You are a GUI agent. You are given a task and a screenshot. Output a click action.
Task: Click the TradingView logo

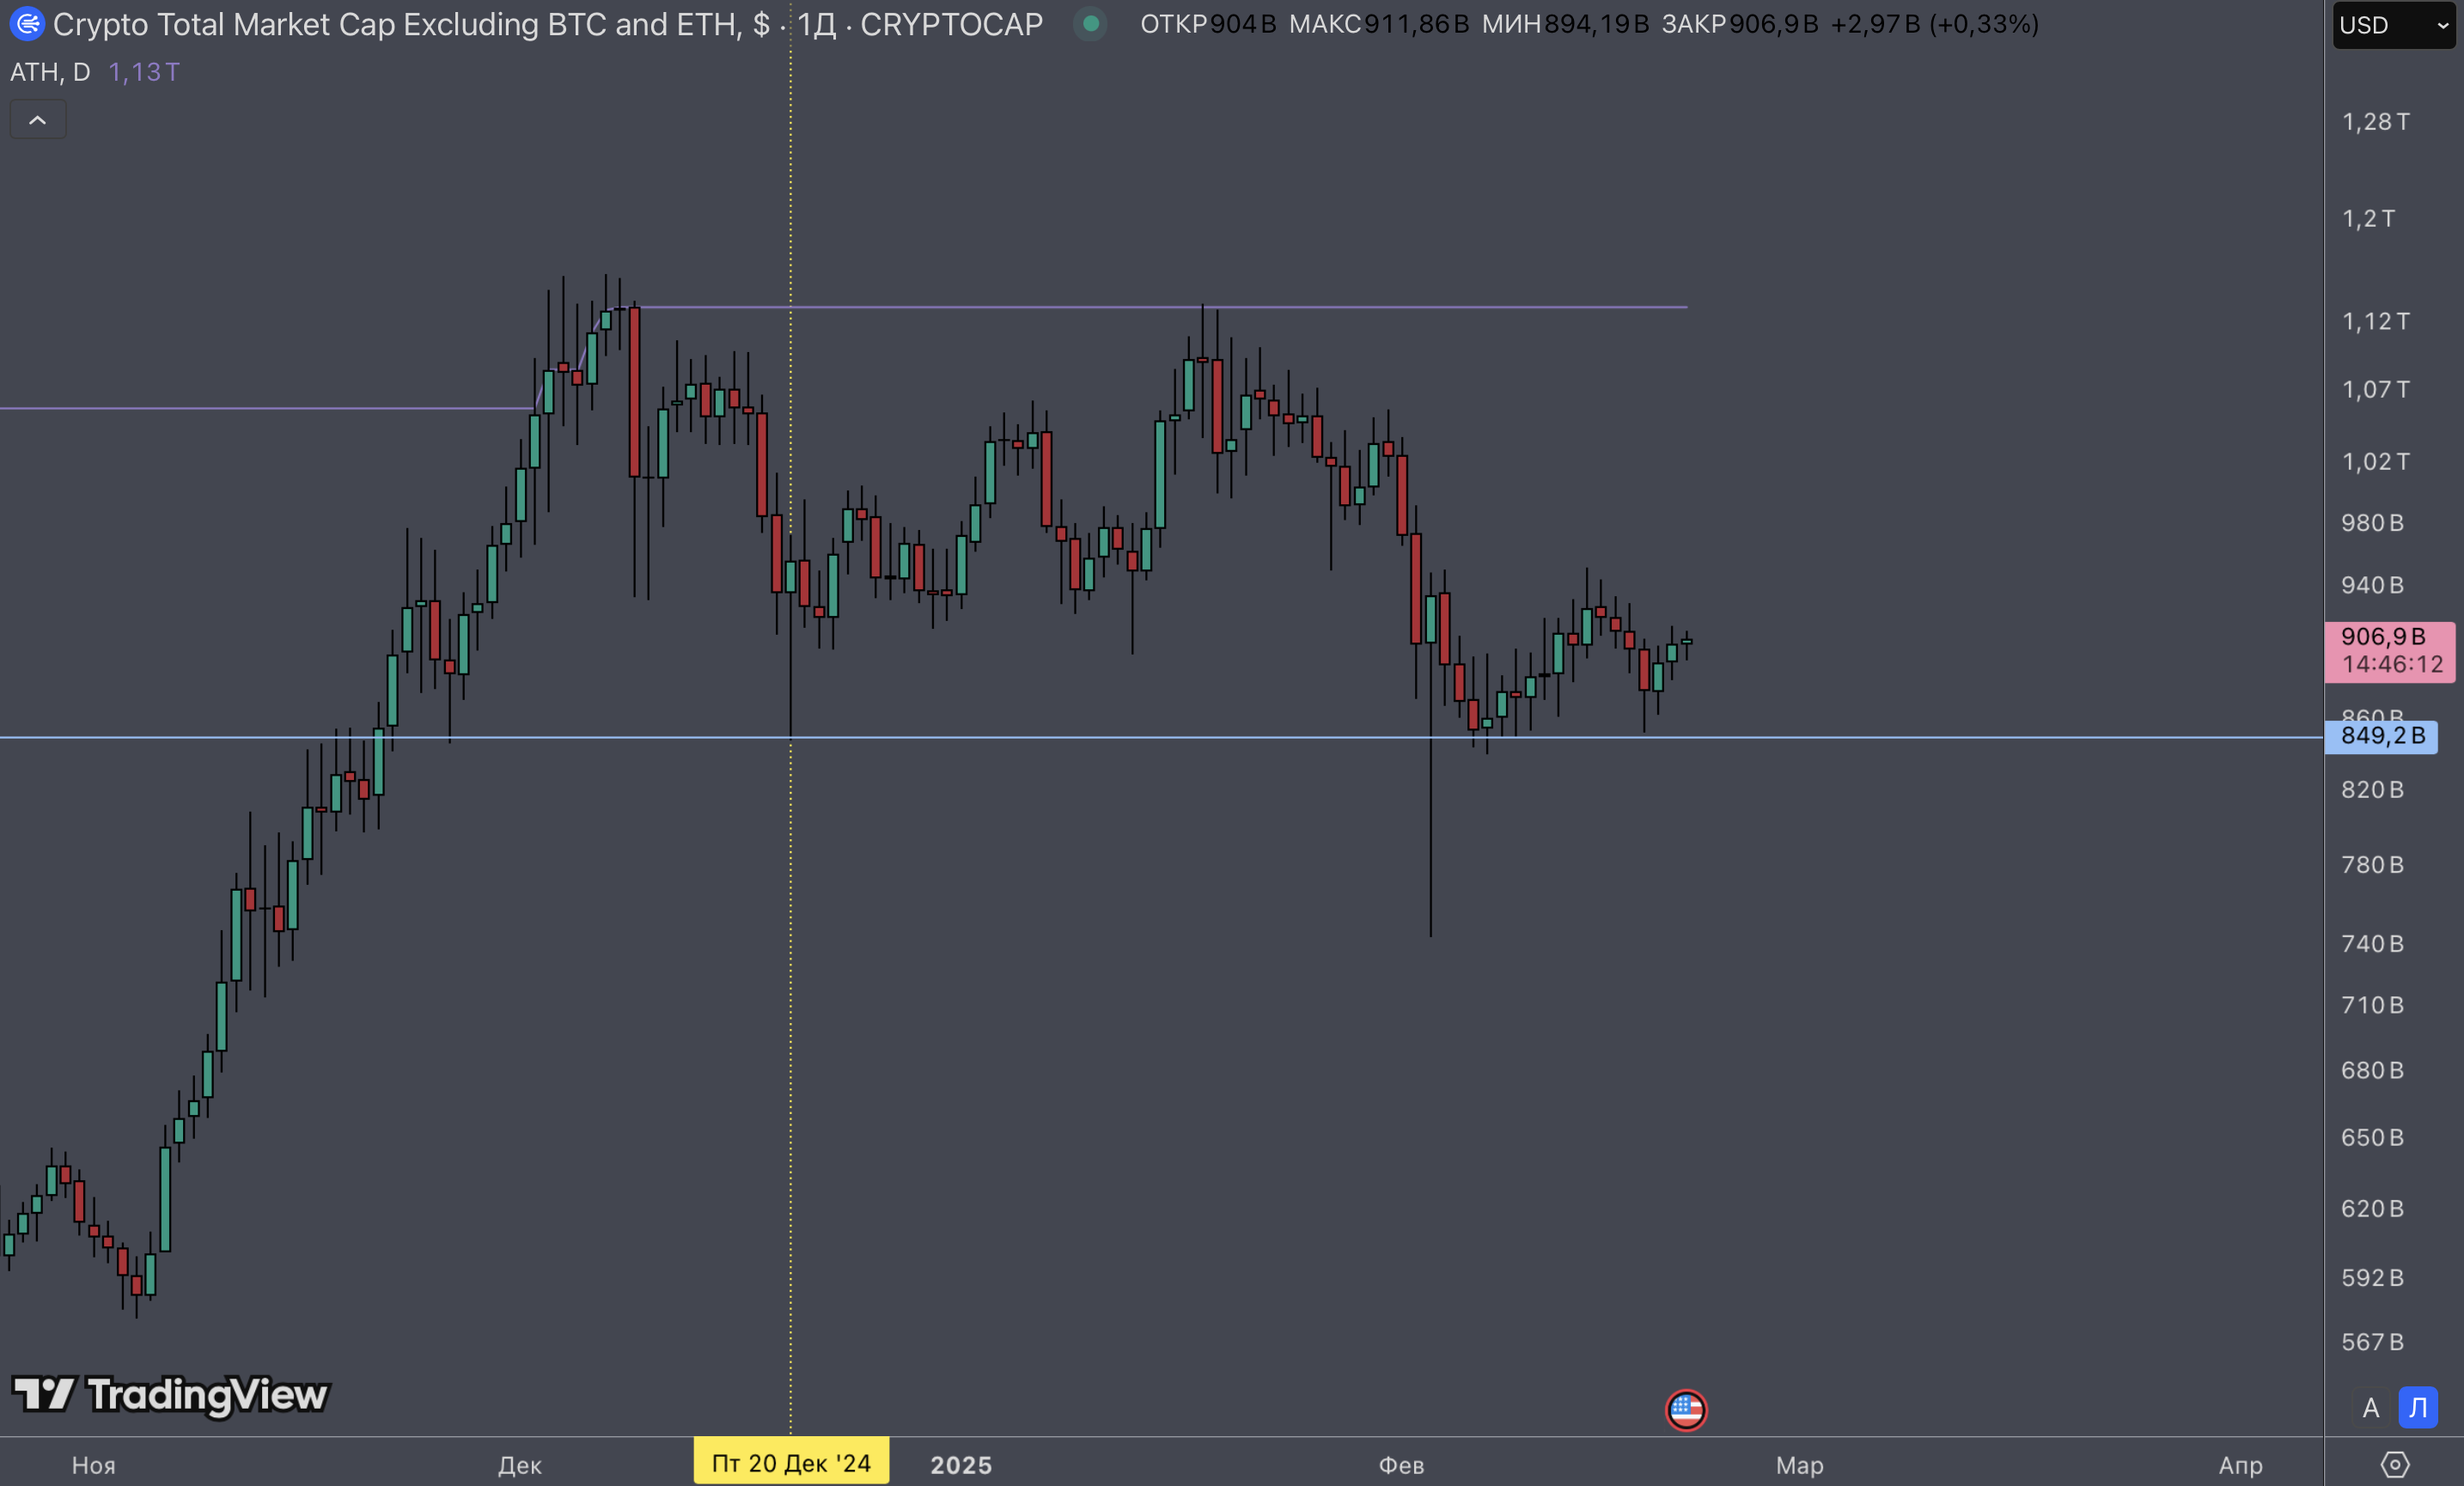170,1394
